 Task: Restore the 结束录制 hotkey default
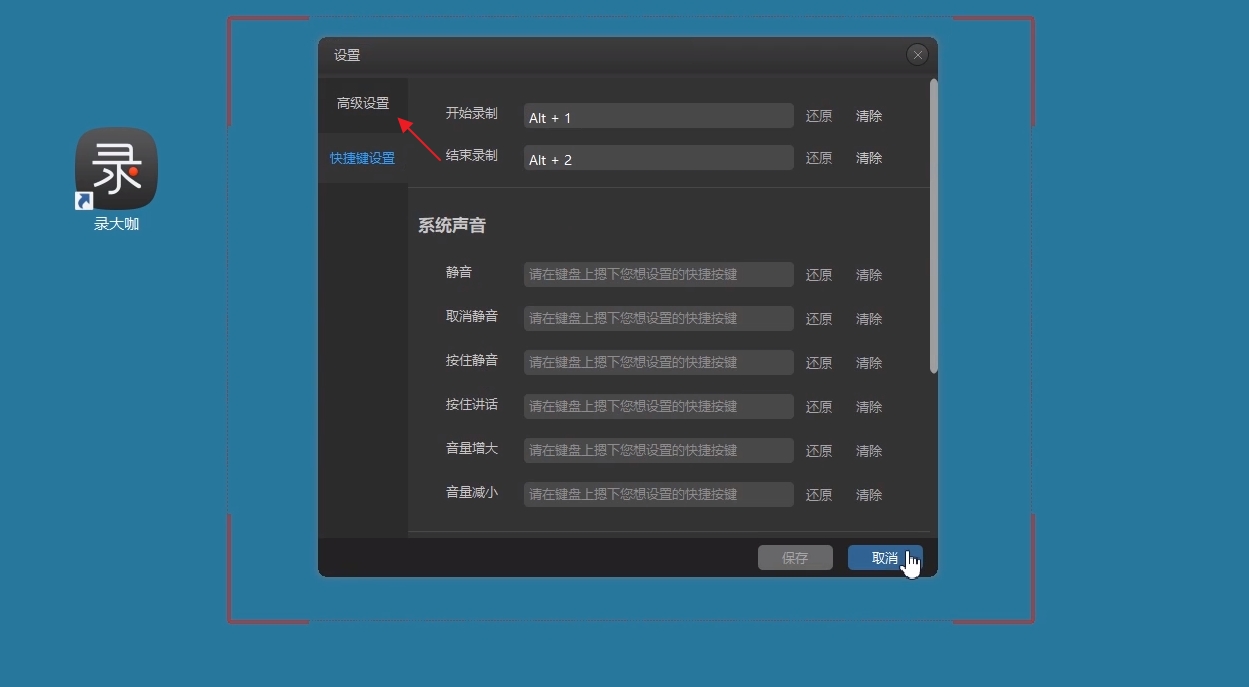(x=819, y=158)
